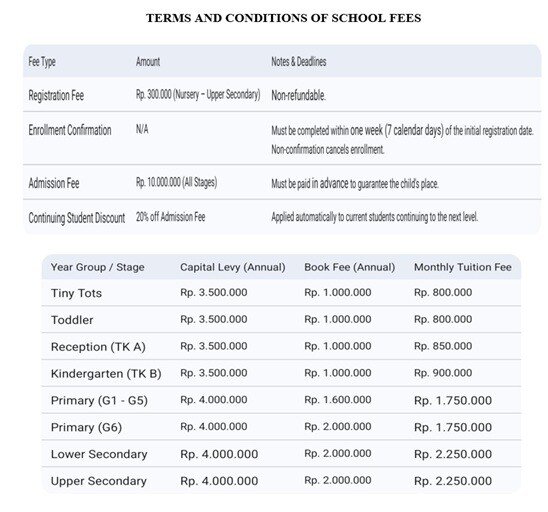Select the Enrollment Confirmation row label
The height and width of the screenshot is (512, 548).
point(70,130)
